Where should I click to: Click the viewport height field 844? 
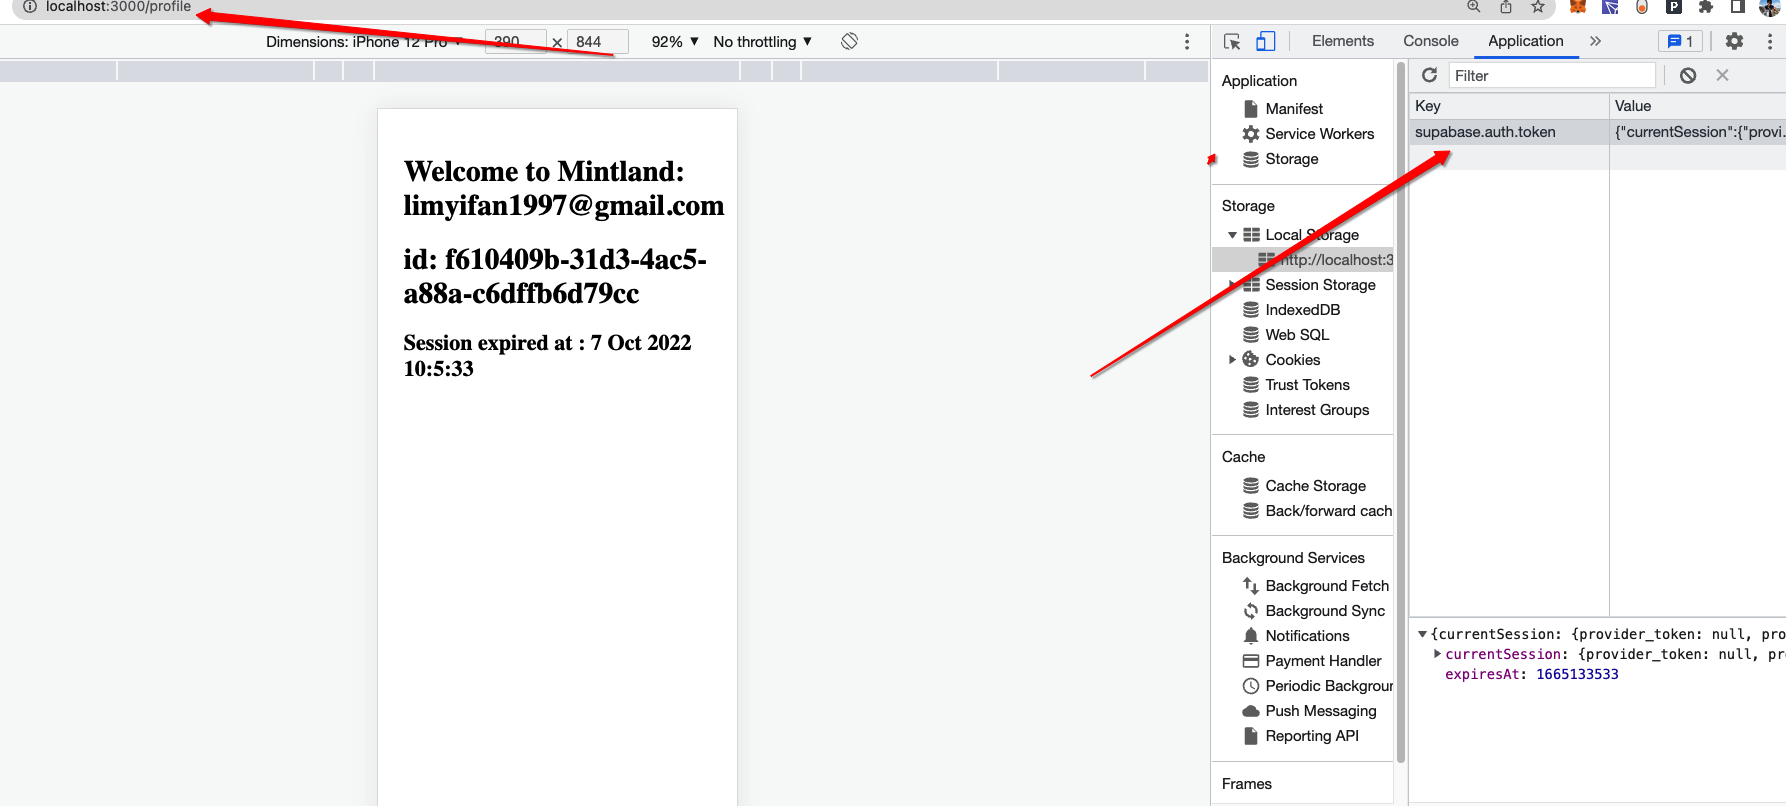pyautogui.click(x=598, y=41)
